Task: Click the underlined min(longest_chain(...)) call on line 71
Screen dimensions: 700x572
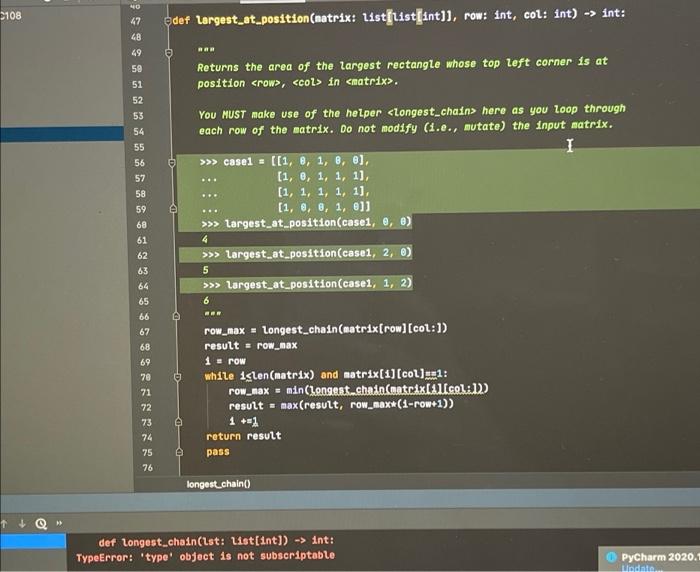Action: tap(387, 389)
